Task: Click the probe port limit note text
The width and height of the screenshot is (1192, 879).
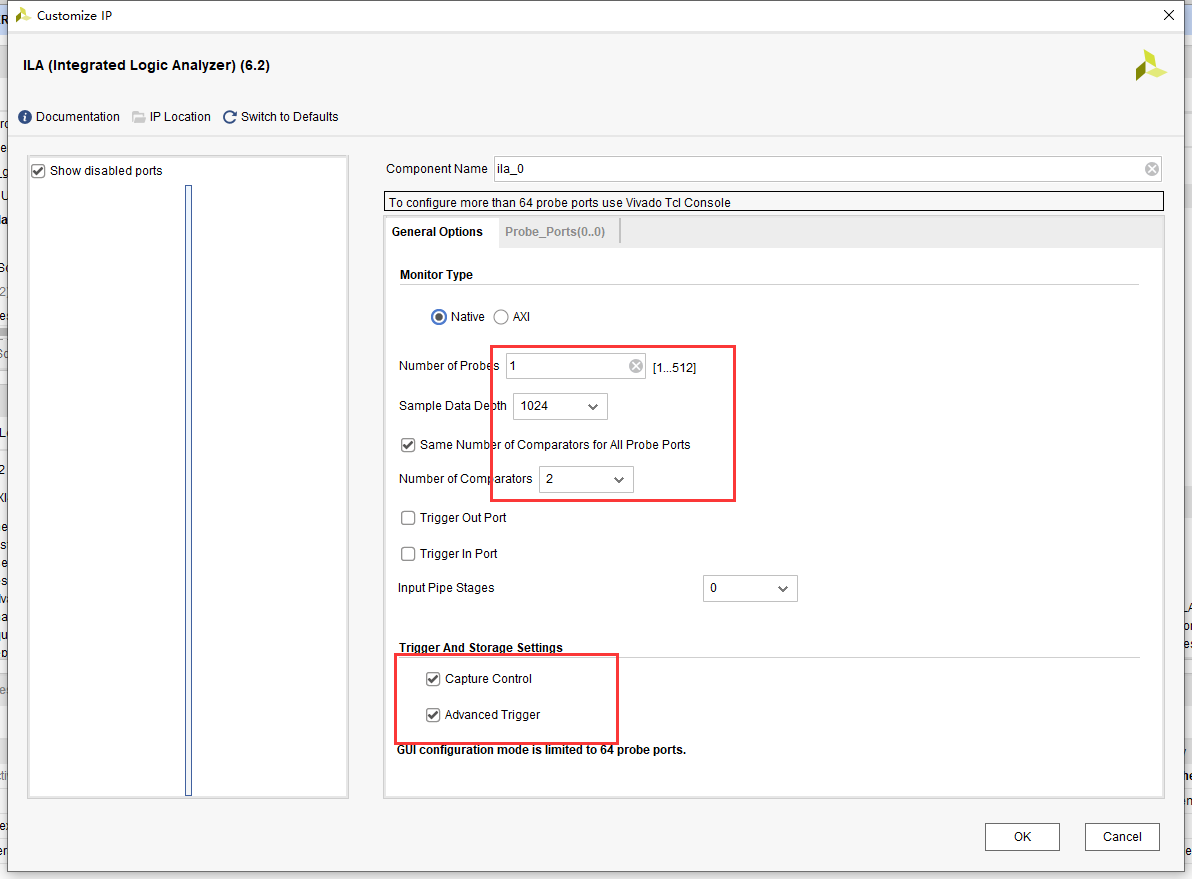Action: [x=541, y=750]
